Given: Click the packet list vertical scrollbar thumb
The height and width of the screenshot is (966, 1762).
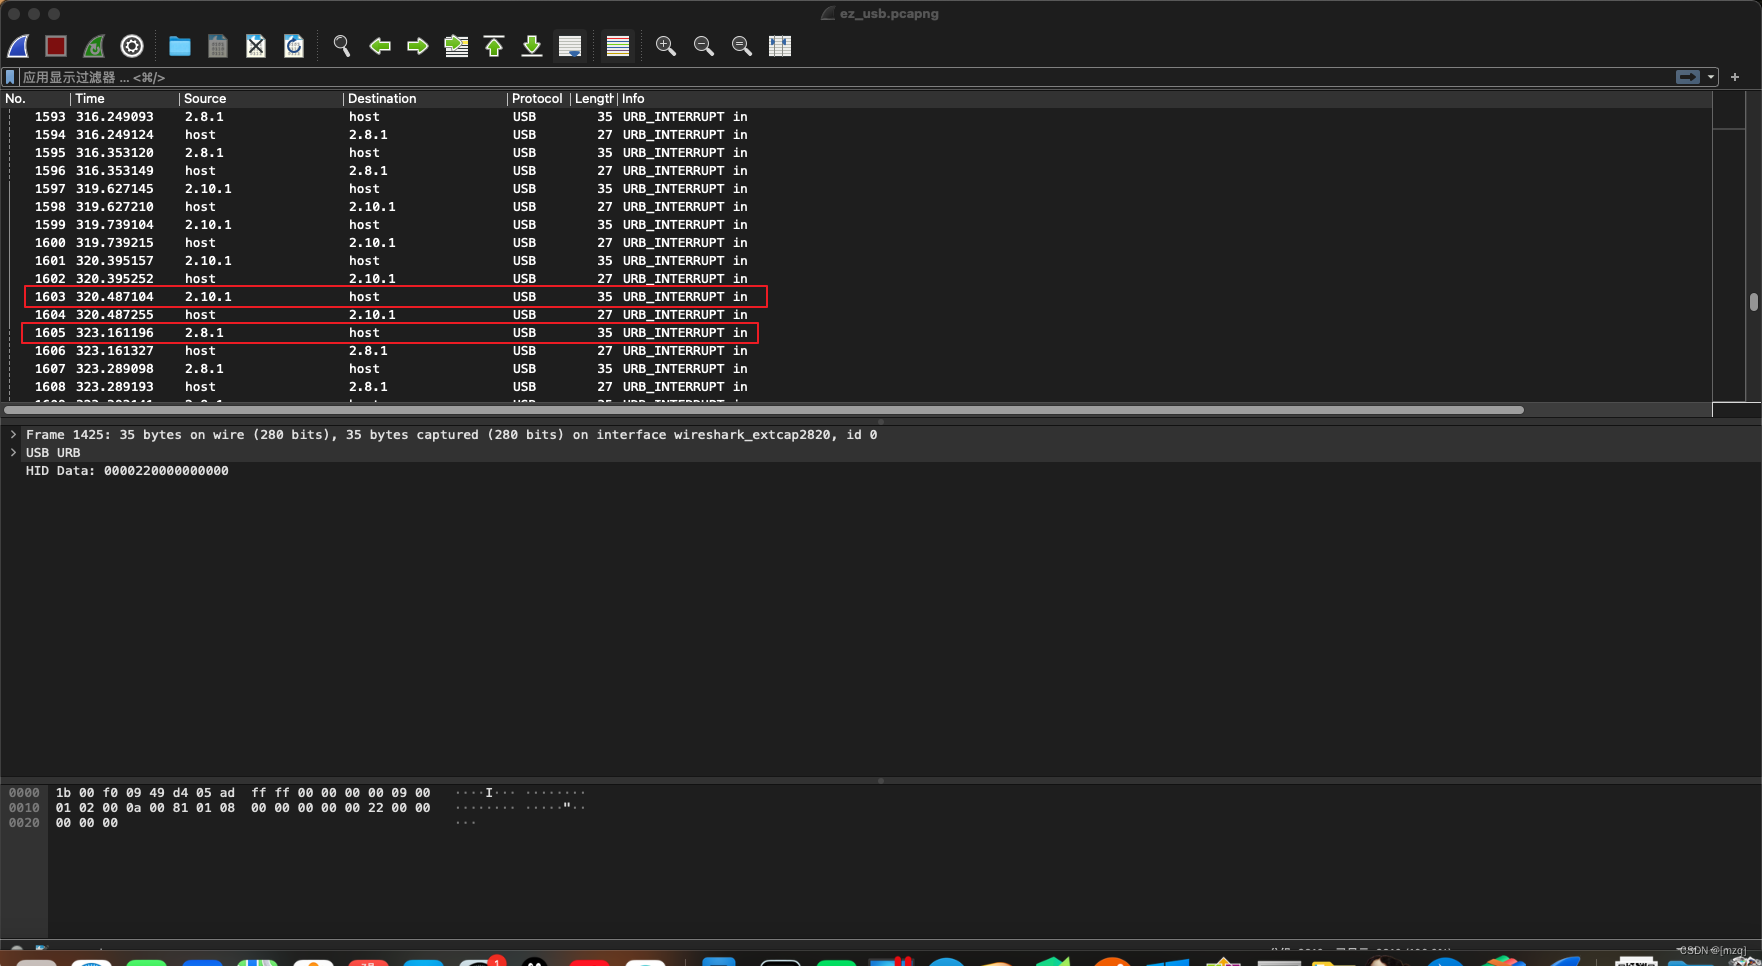Looking at the screenshot, I should point(1754,302).
